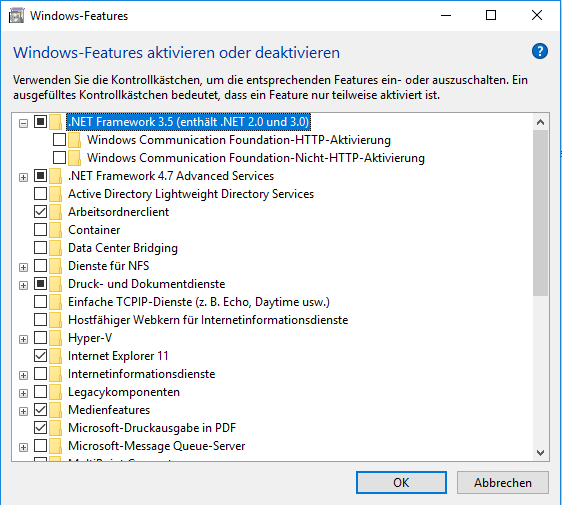Screen dimensions: 562x505
Task: Enable Windows Communication Foundation-HTTP-Aktivierung checkbox
Action: click(59, 139)
